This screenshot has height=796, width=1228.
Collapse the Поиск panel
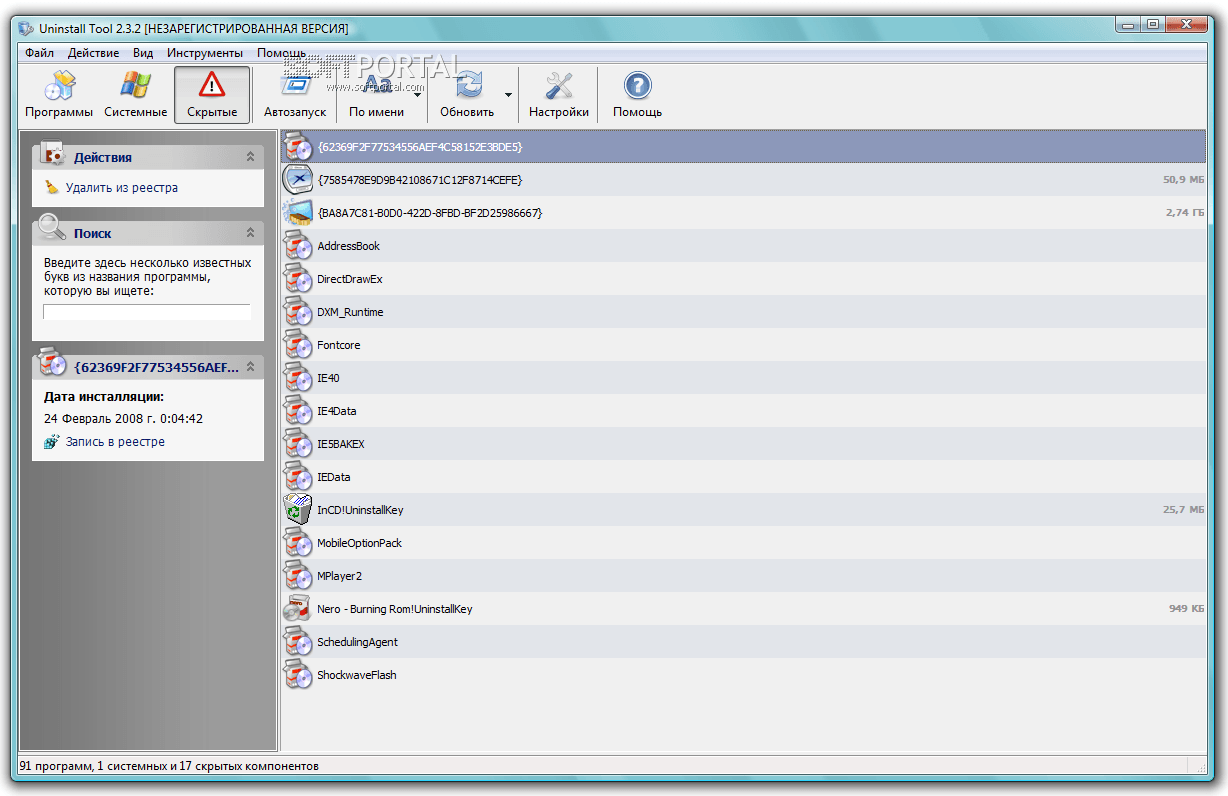tap(250, 233)
